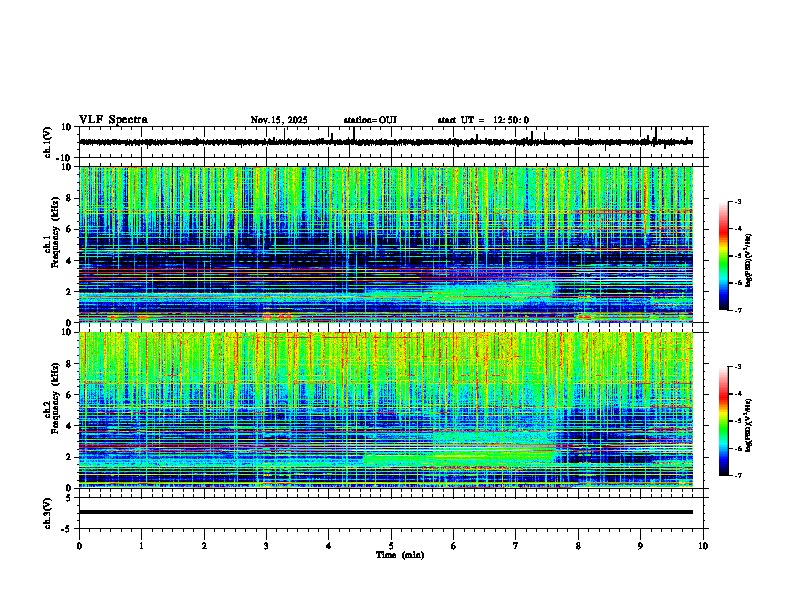This screenshot has width=792, height=612.
Task: Click the ch.3(V) flat black trace
Action: [386, 512]
